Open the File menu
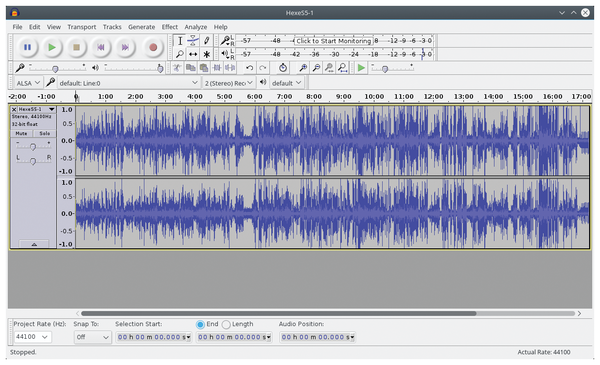Viewport: 600px width, 365px height. [x=17, y=27]
